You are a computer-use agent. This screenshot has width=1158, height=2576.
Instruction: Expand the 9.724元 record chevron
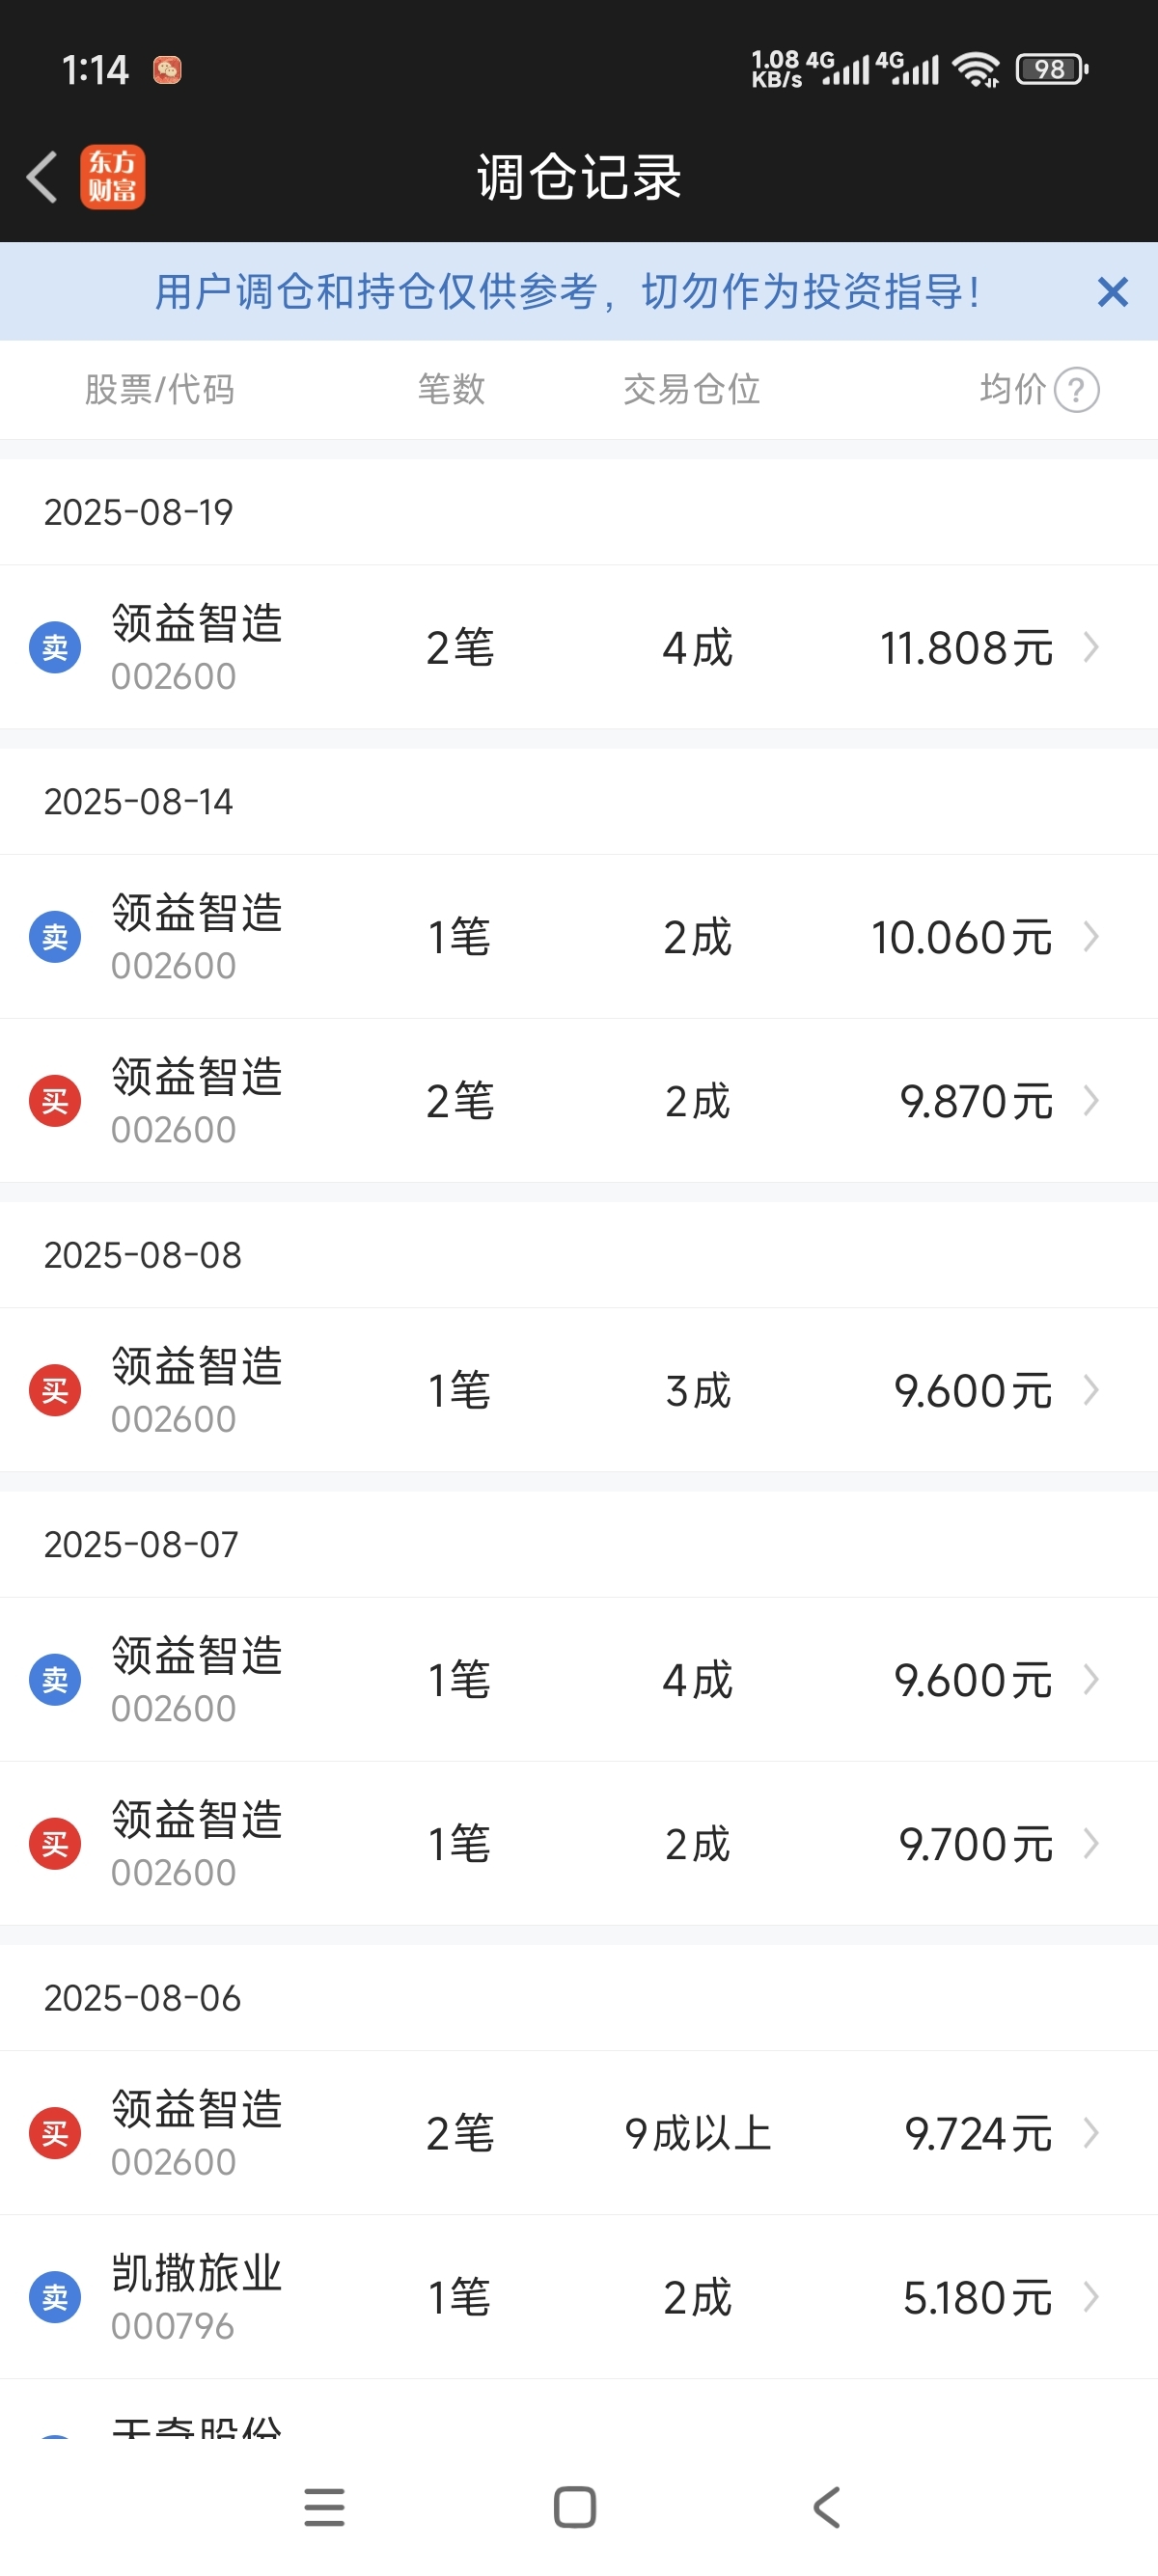(x=1091, y=2133)
